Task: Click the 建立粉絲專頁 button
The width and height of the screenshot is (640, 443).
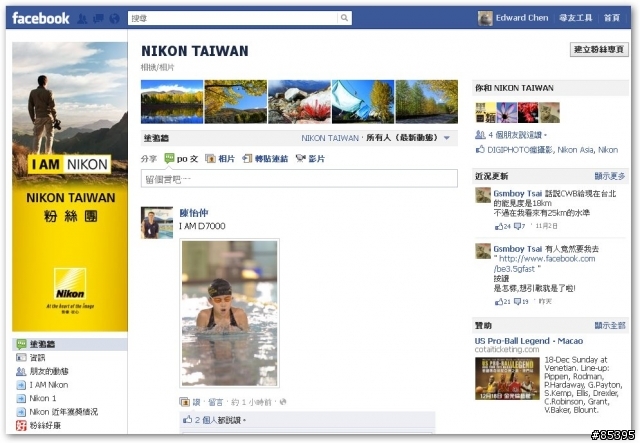Action: (x=599, y=49)
